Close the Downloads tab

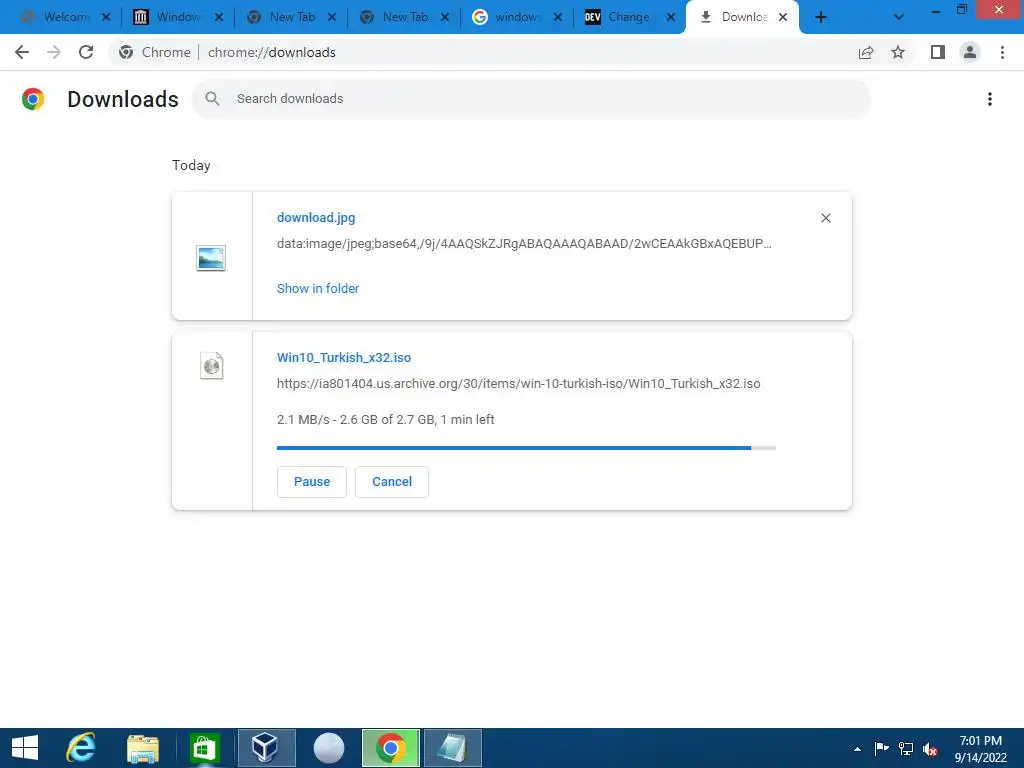click(783, 18)
